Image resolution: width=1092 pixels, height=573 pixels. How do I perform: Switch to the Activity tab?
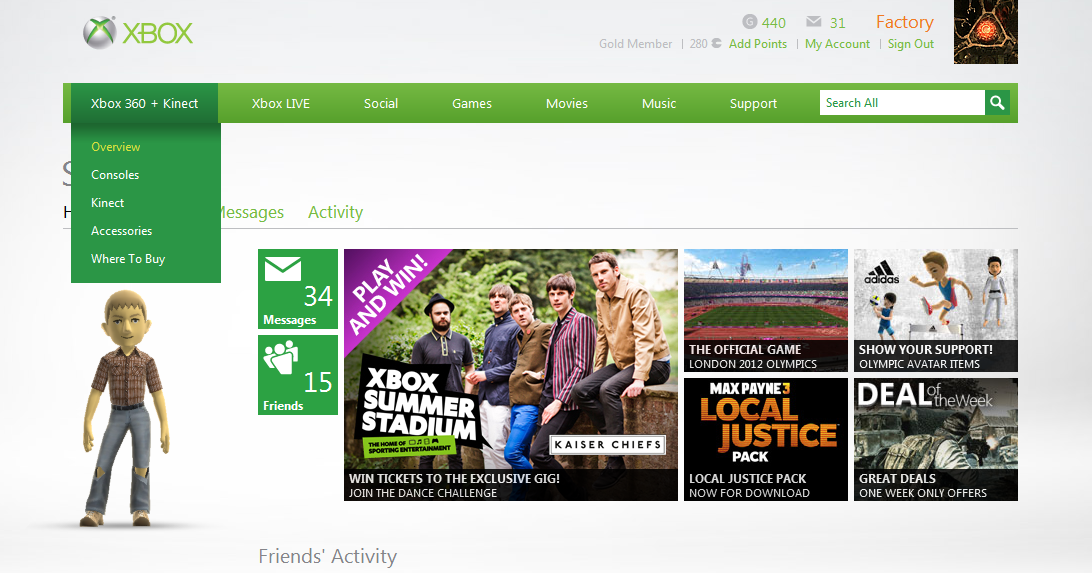[336, 212]
